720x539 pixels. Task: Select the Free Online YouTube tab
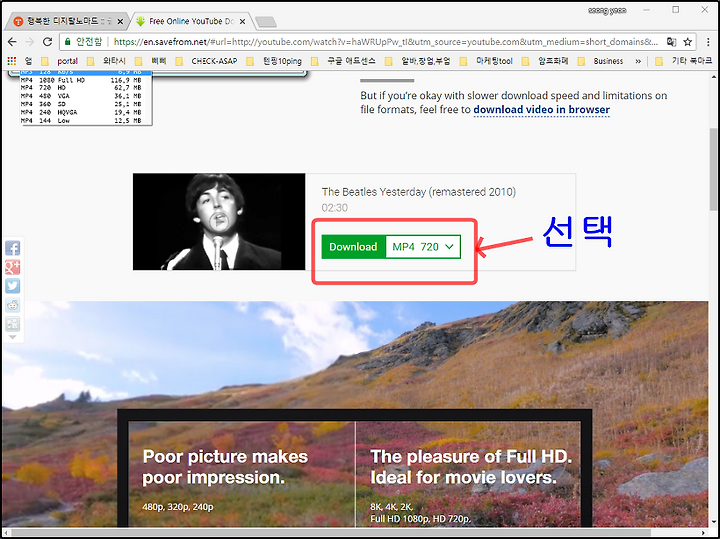(x=191, y=21)
